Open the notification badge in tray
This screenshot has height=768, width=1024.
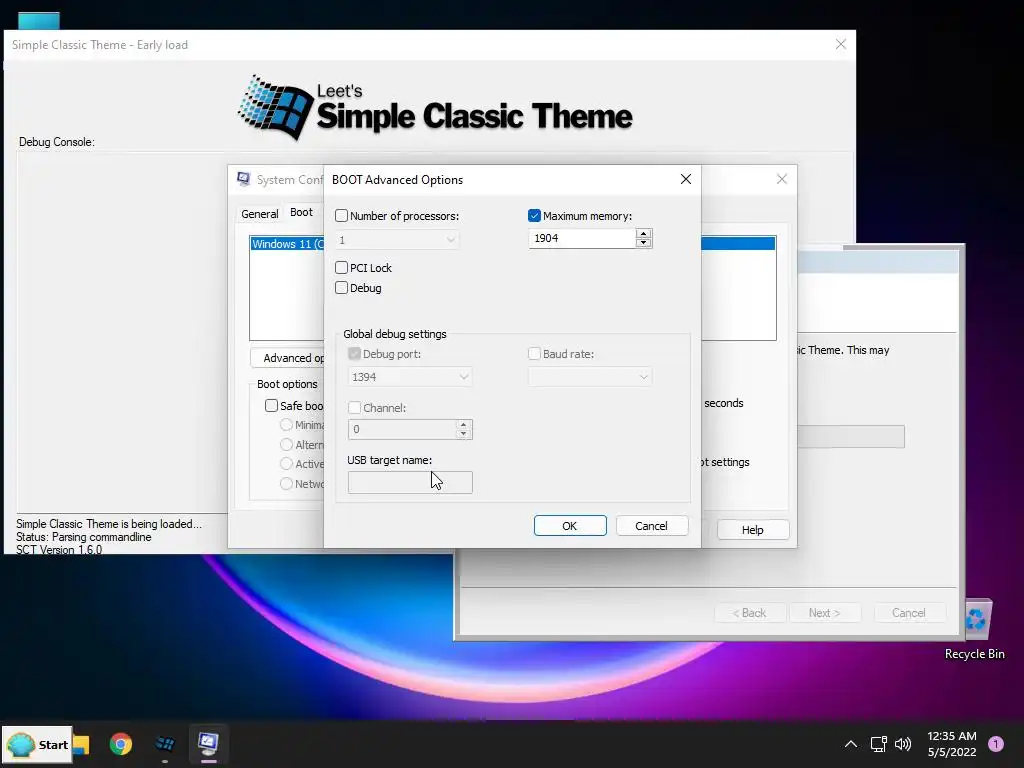coord(996,744)
